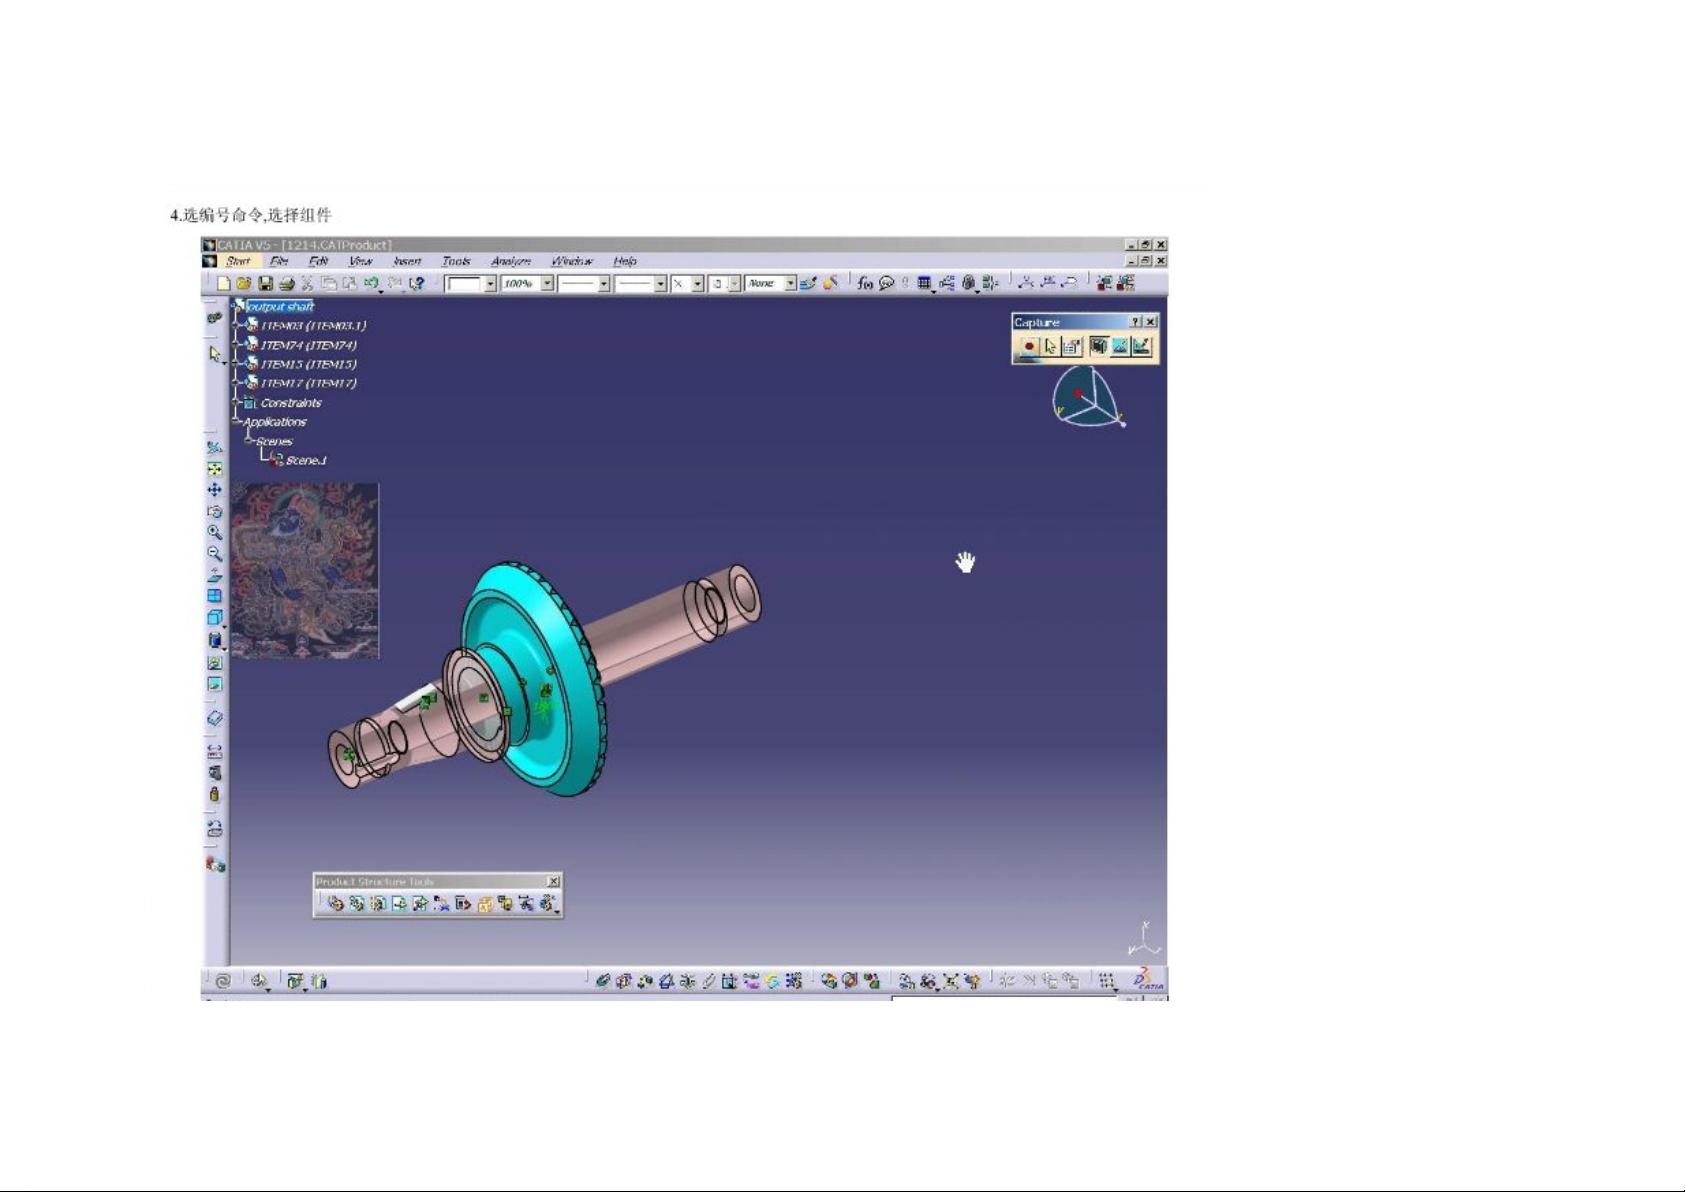The width and height of the screenshot is (1685, 1192).
Task: Open the Tools menu
Action: click(456, 261)
